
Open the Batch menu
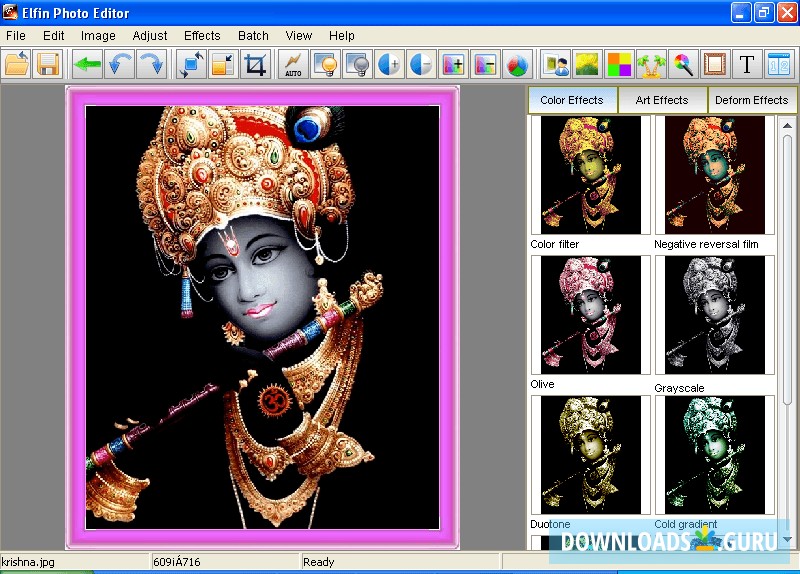(x=253, y=36)
